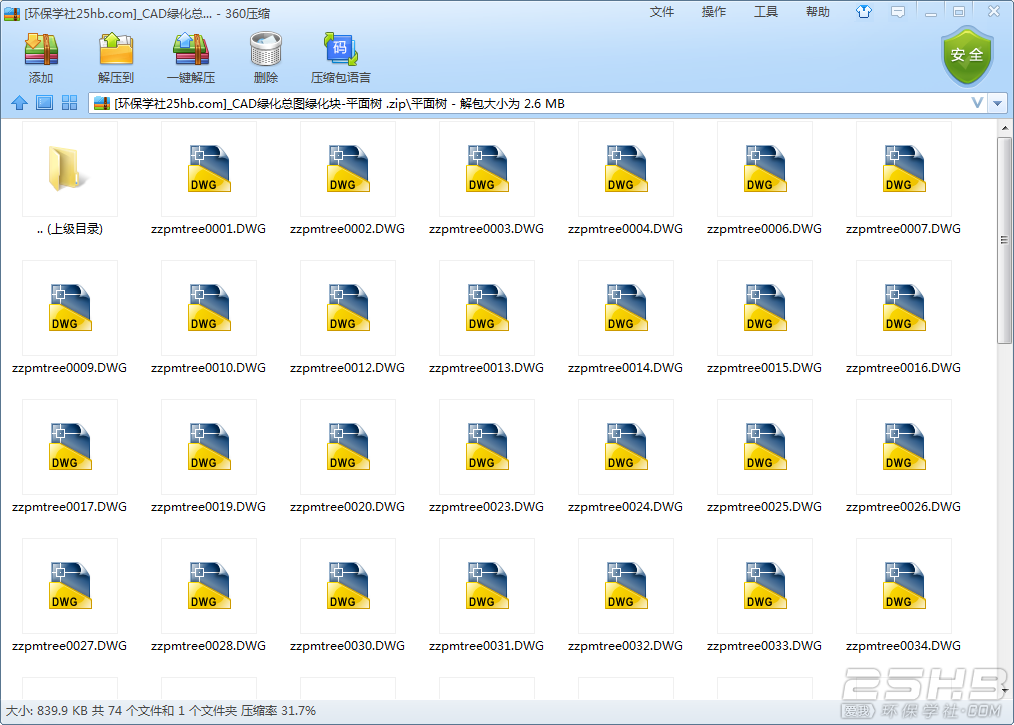The width and height of the screenshot is (1014, 725).
Task: Click the skin shirt icon in title bar
Action: [x=864, y=12]
